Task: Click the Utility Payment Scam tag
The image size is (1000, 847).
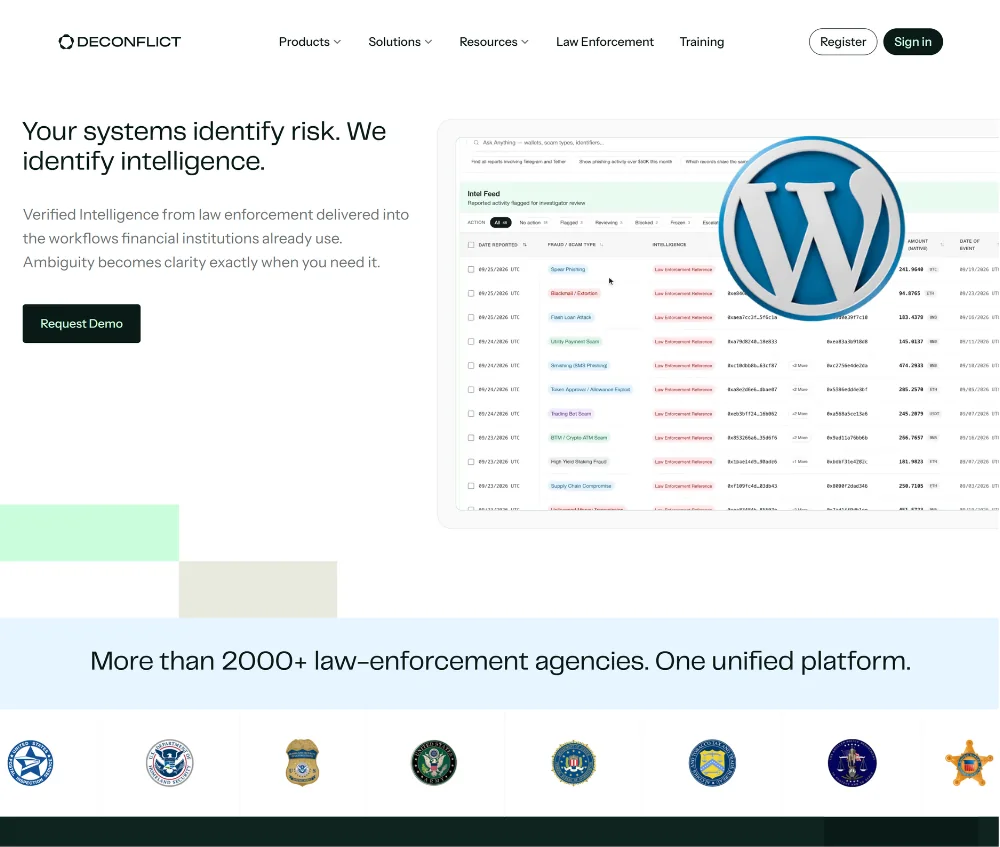Action: point(575,341)
